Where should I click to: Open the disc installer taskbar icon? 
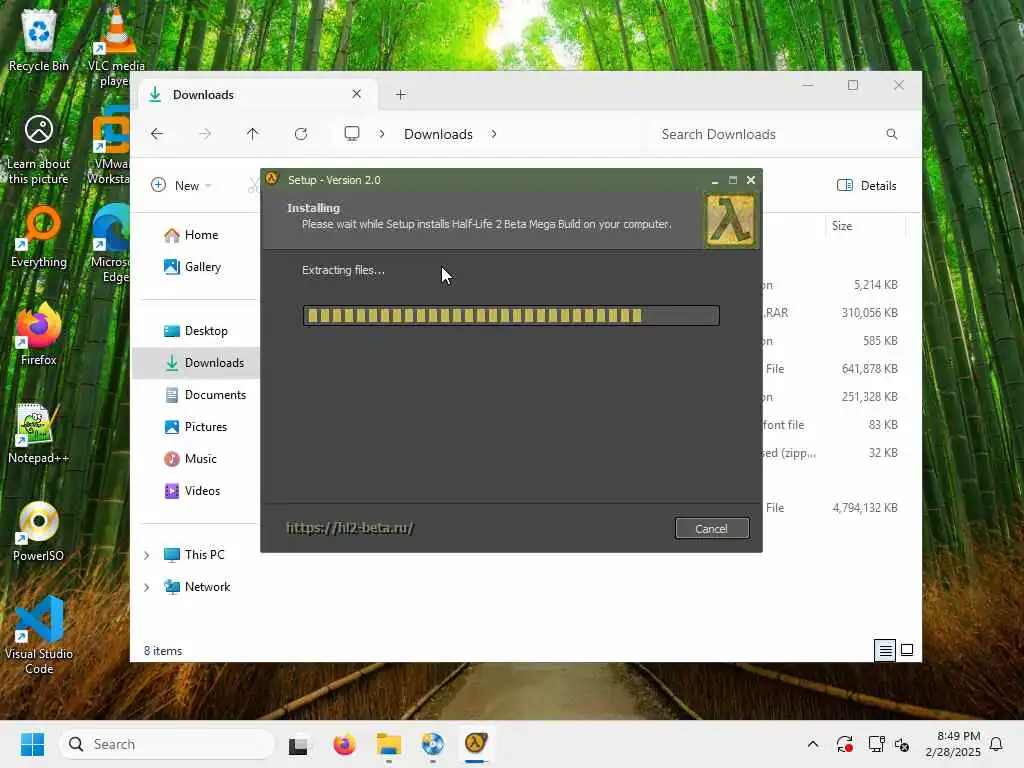click(432, 744)
